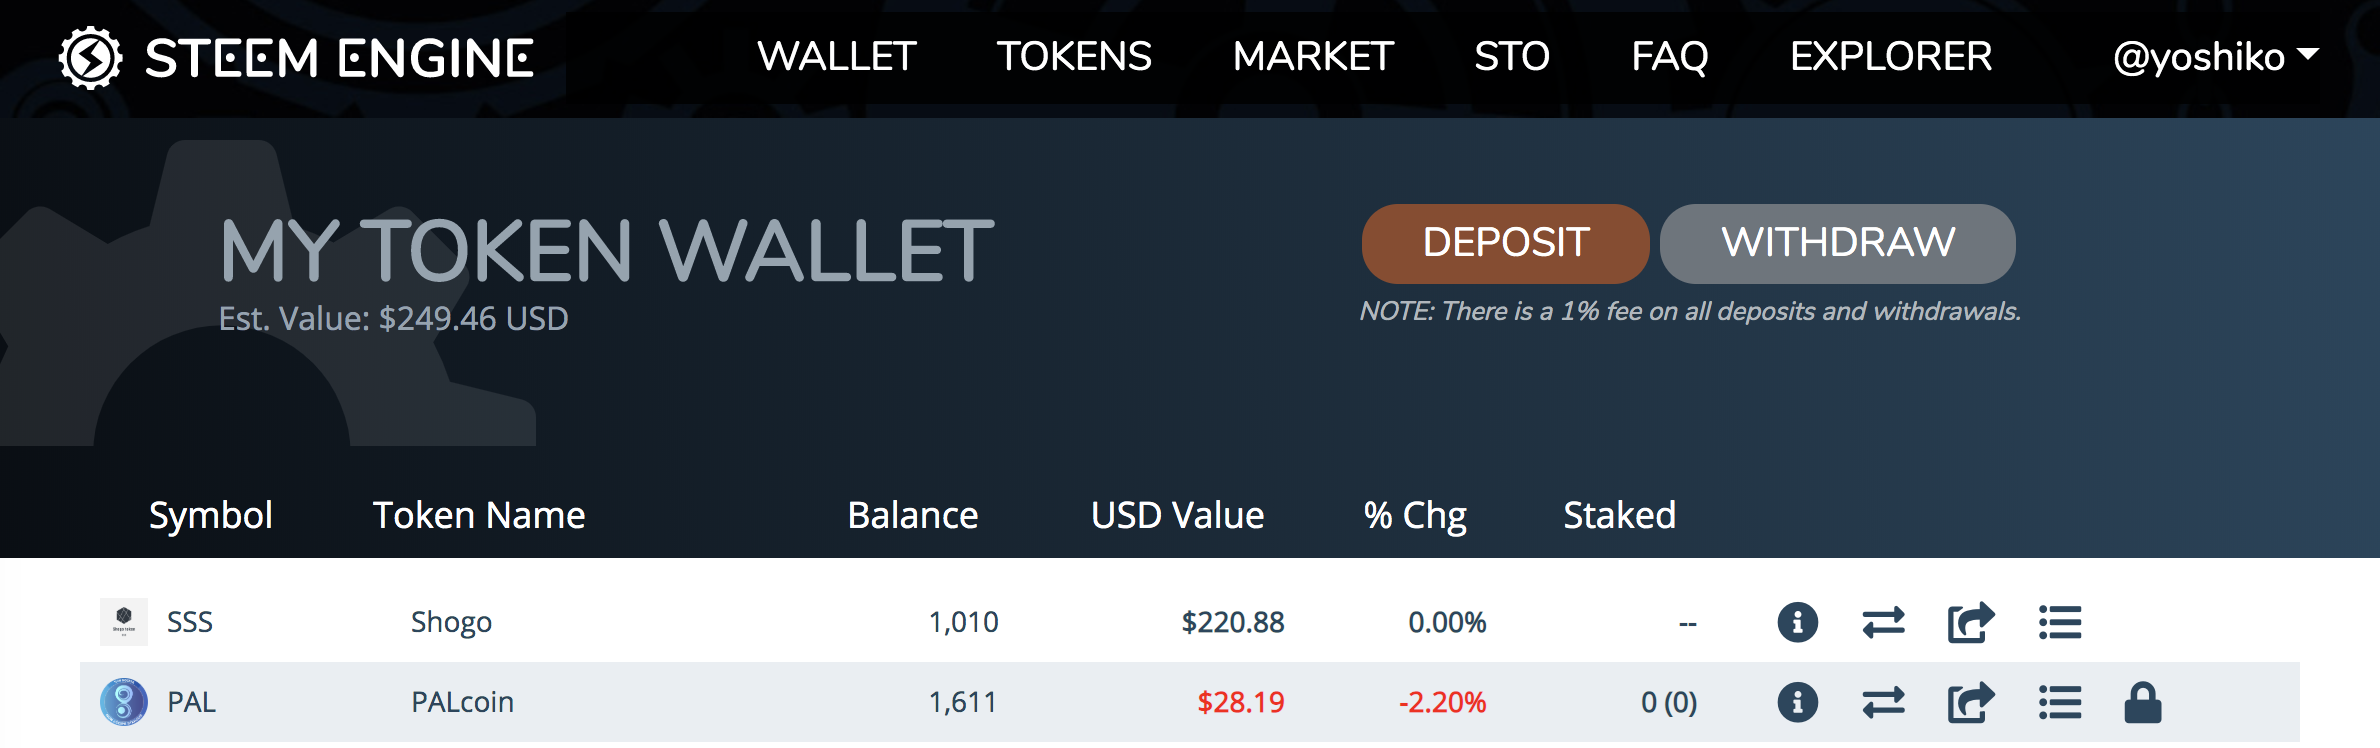The width and height of the screenshot is (2380, 748).
Task: Click the WITHDRAW button
Action: [1838, 243]
